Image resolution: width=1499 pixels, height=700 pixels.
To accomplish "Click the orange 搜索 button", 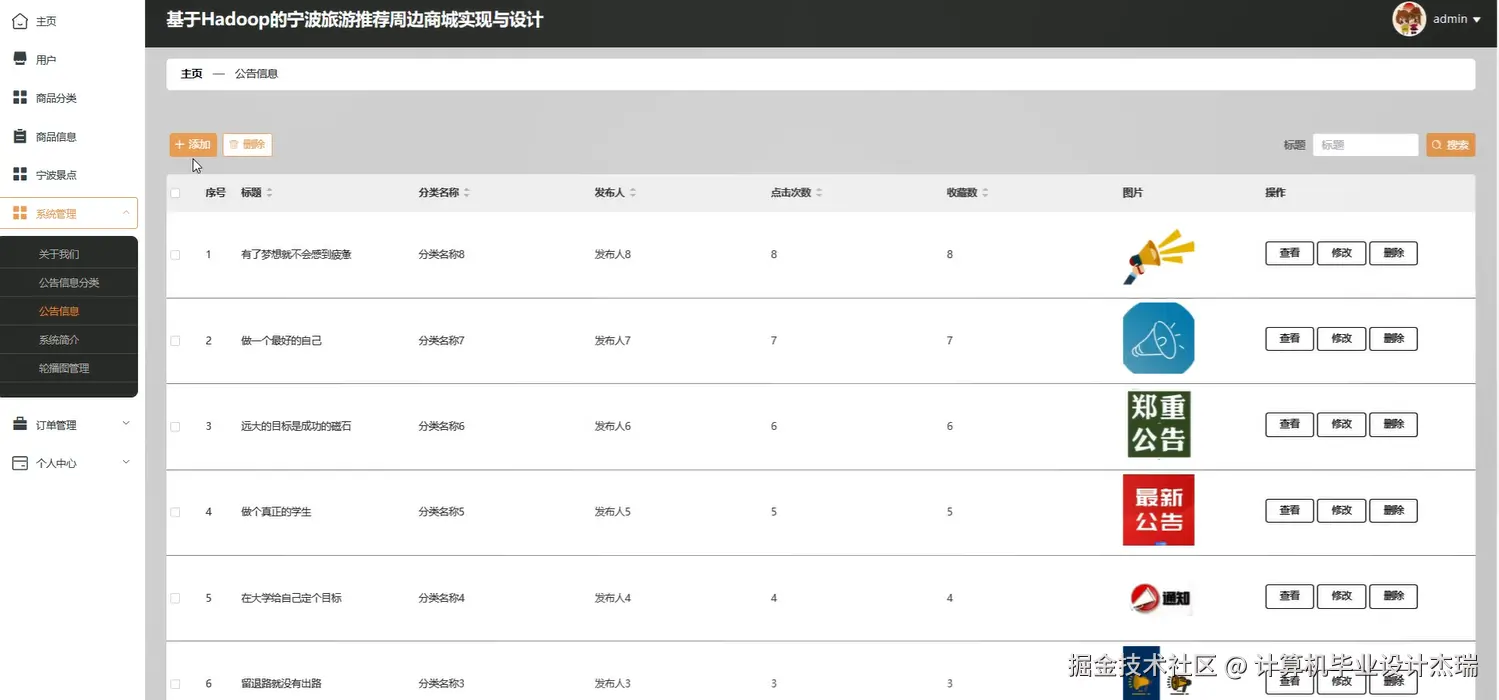I will pyautogui.click(x=1450, y=145).
